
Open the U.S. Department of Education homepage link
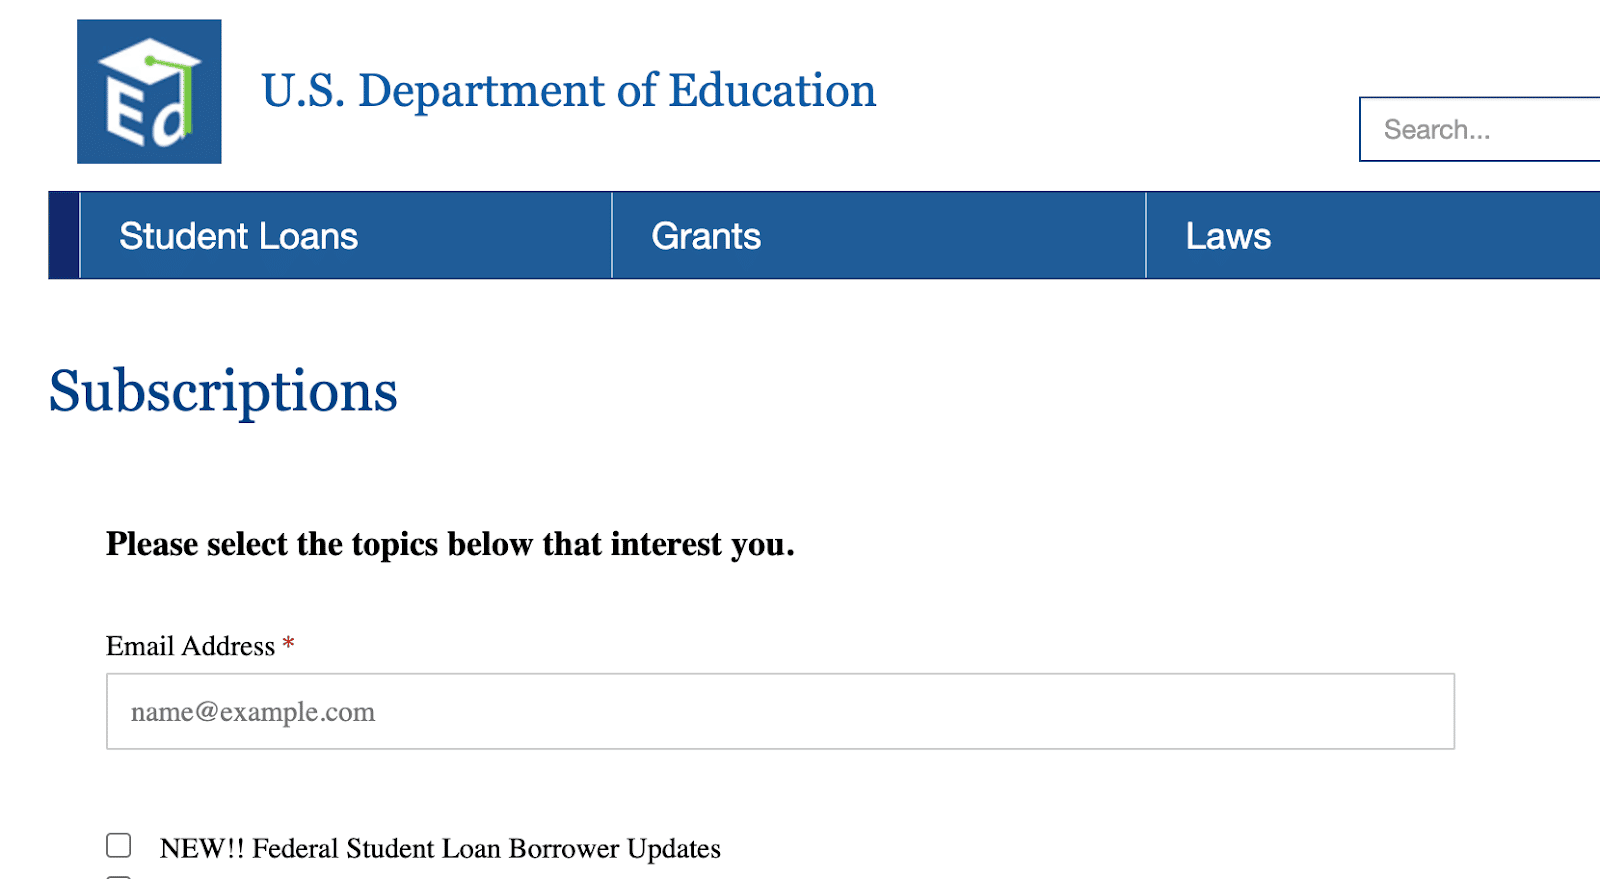568,90
